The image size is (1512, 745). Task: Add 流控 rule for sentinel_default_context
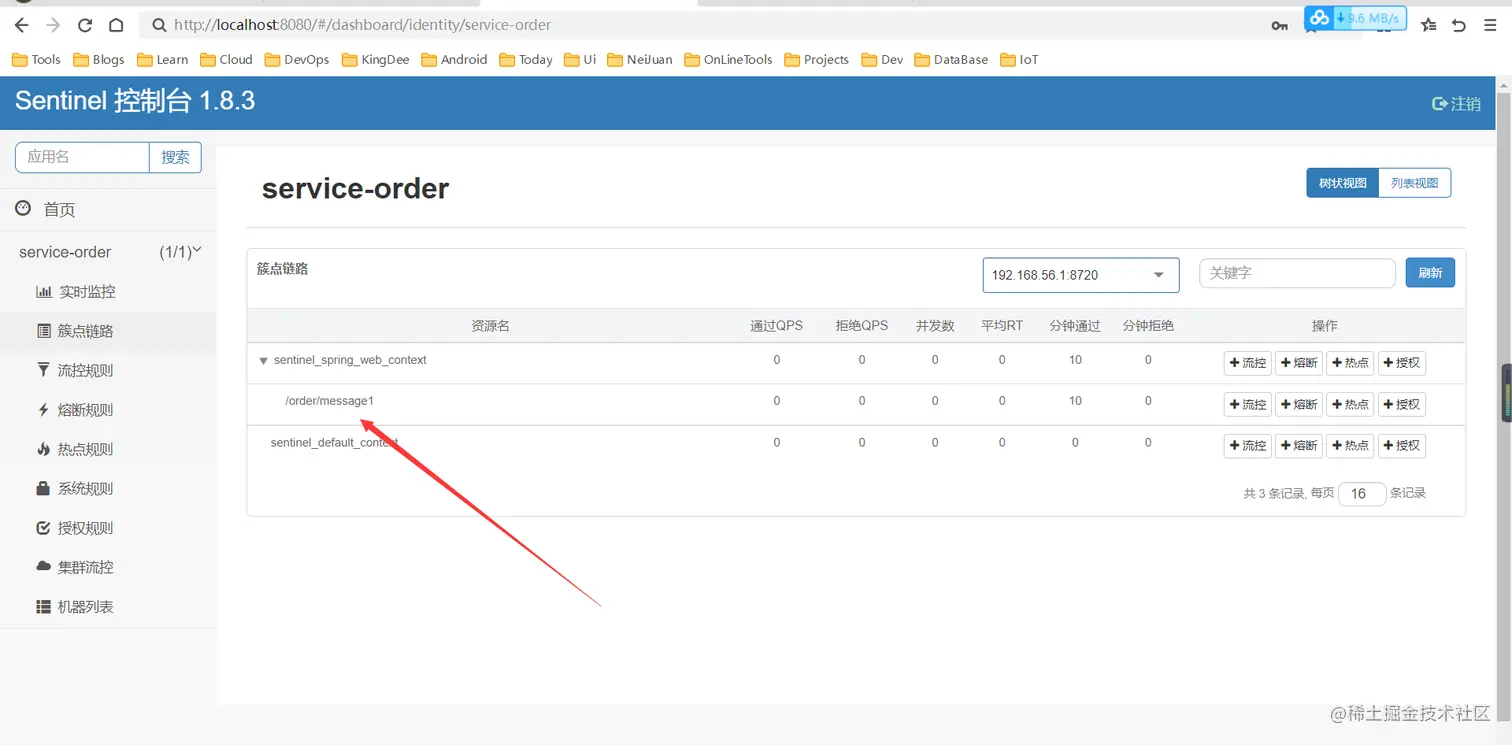[1247, 446]
